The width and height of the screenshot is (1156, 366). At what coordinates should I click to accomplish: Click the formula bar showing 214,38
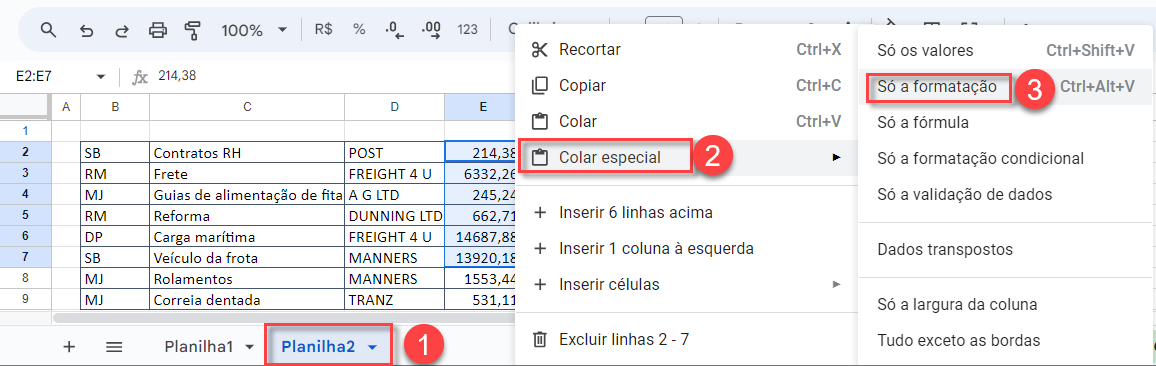(177, 75)
